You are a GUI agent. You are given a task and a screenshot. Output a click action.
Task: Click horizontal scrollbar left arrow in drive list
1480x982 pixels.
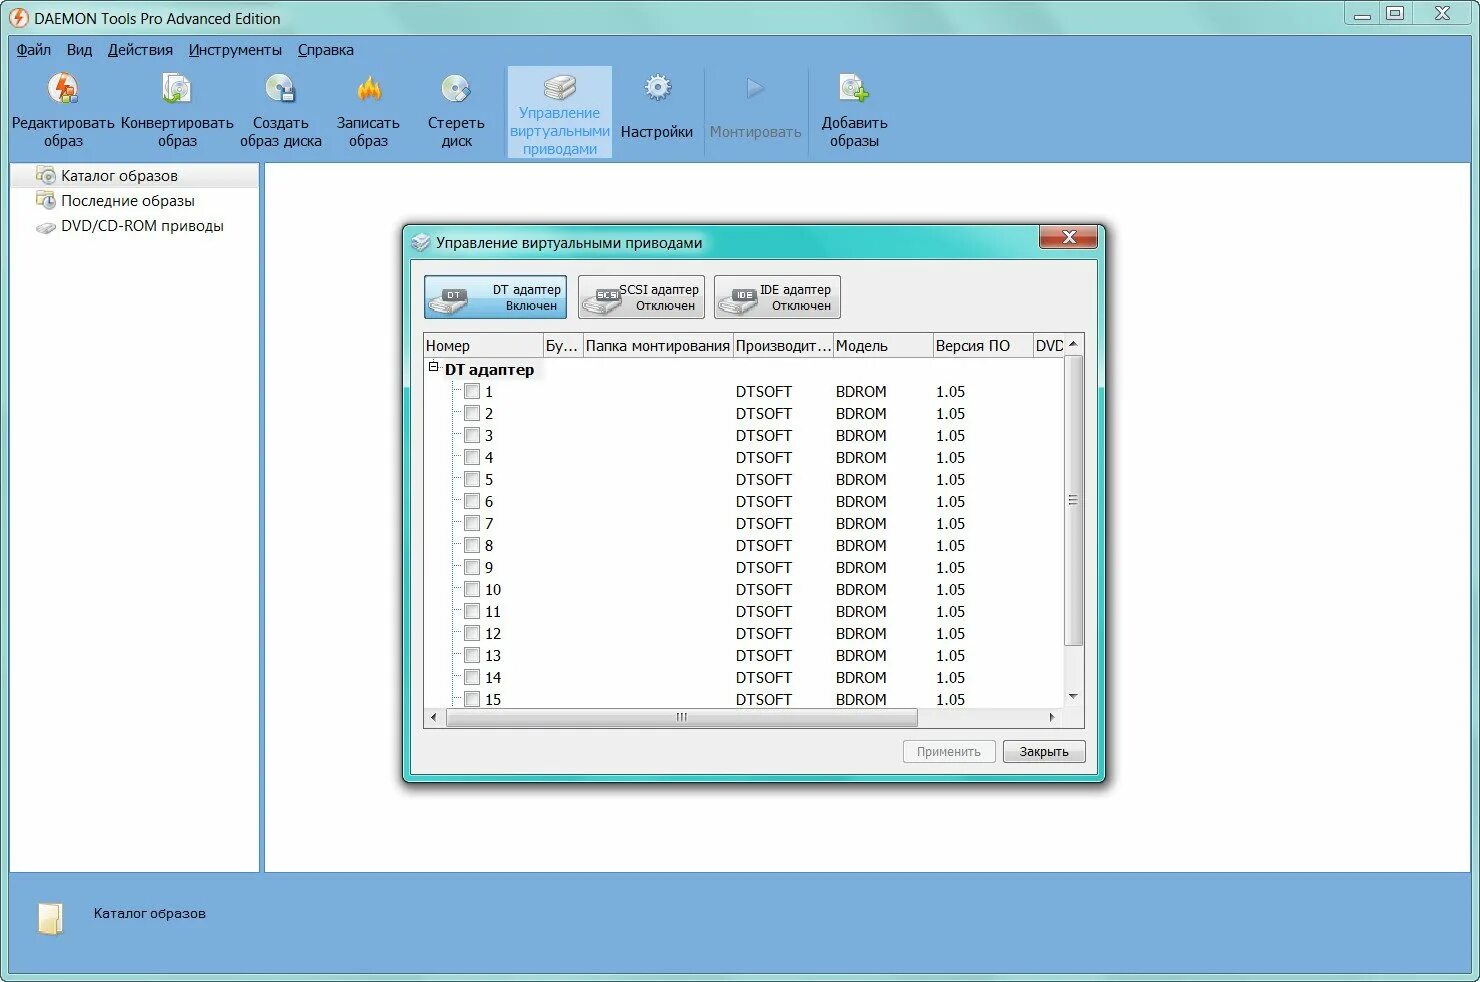pos(433,717)
